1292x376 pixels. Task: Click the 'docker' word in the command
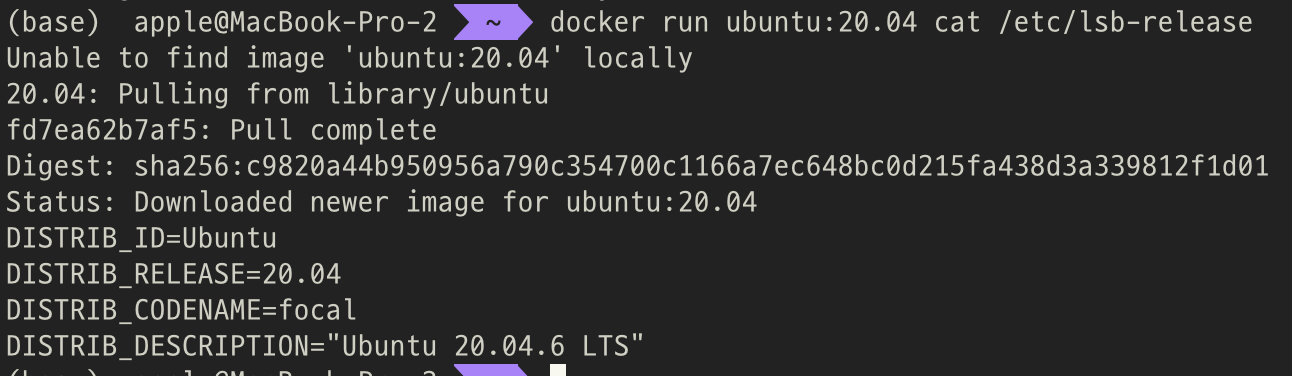pyautogui.click(x=597, y=22)
